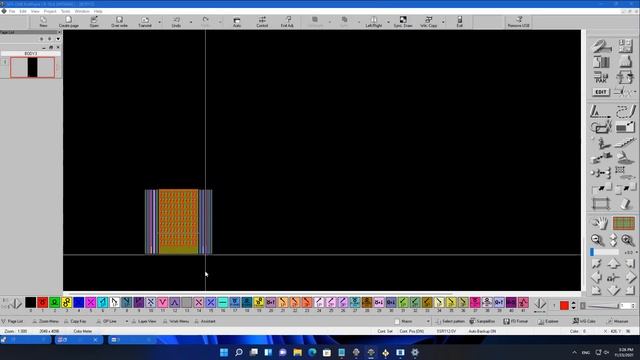Open the Page List panel options dropdown arrow

coord(58,39)
